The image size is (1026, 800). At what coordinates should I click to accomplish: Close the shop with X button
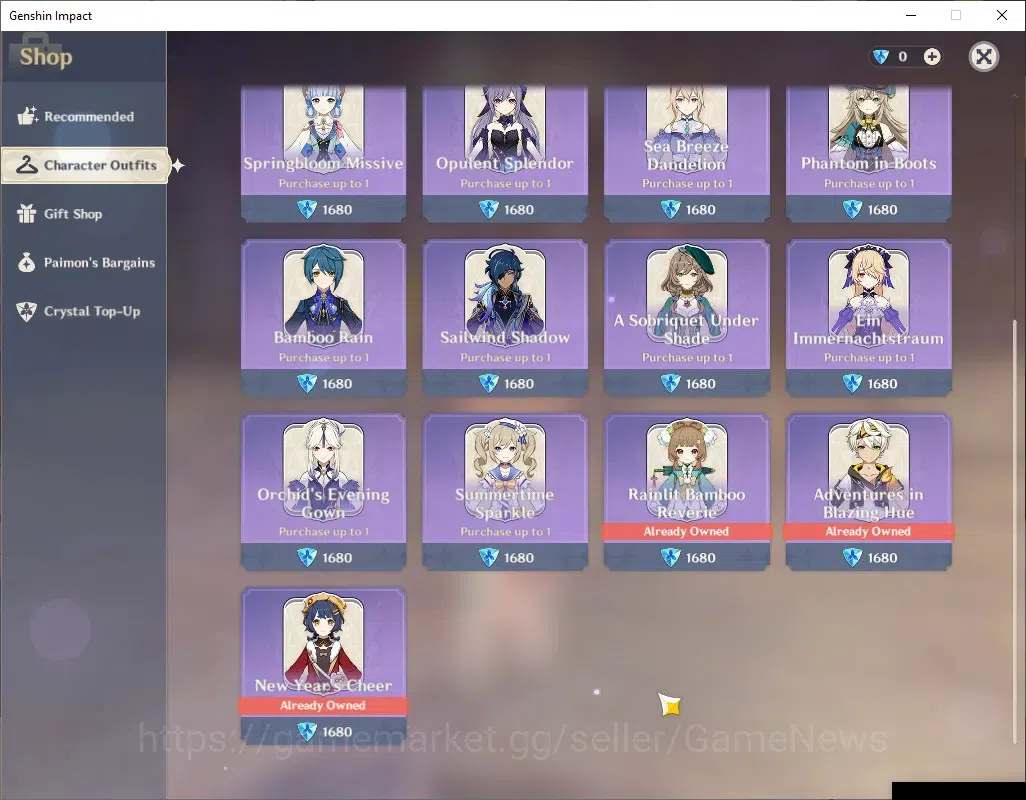point(983,57)
